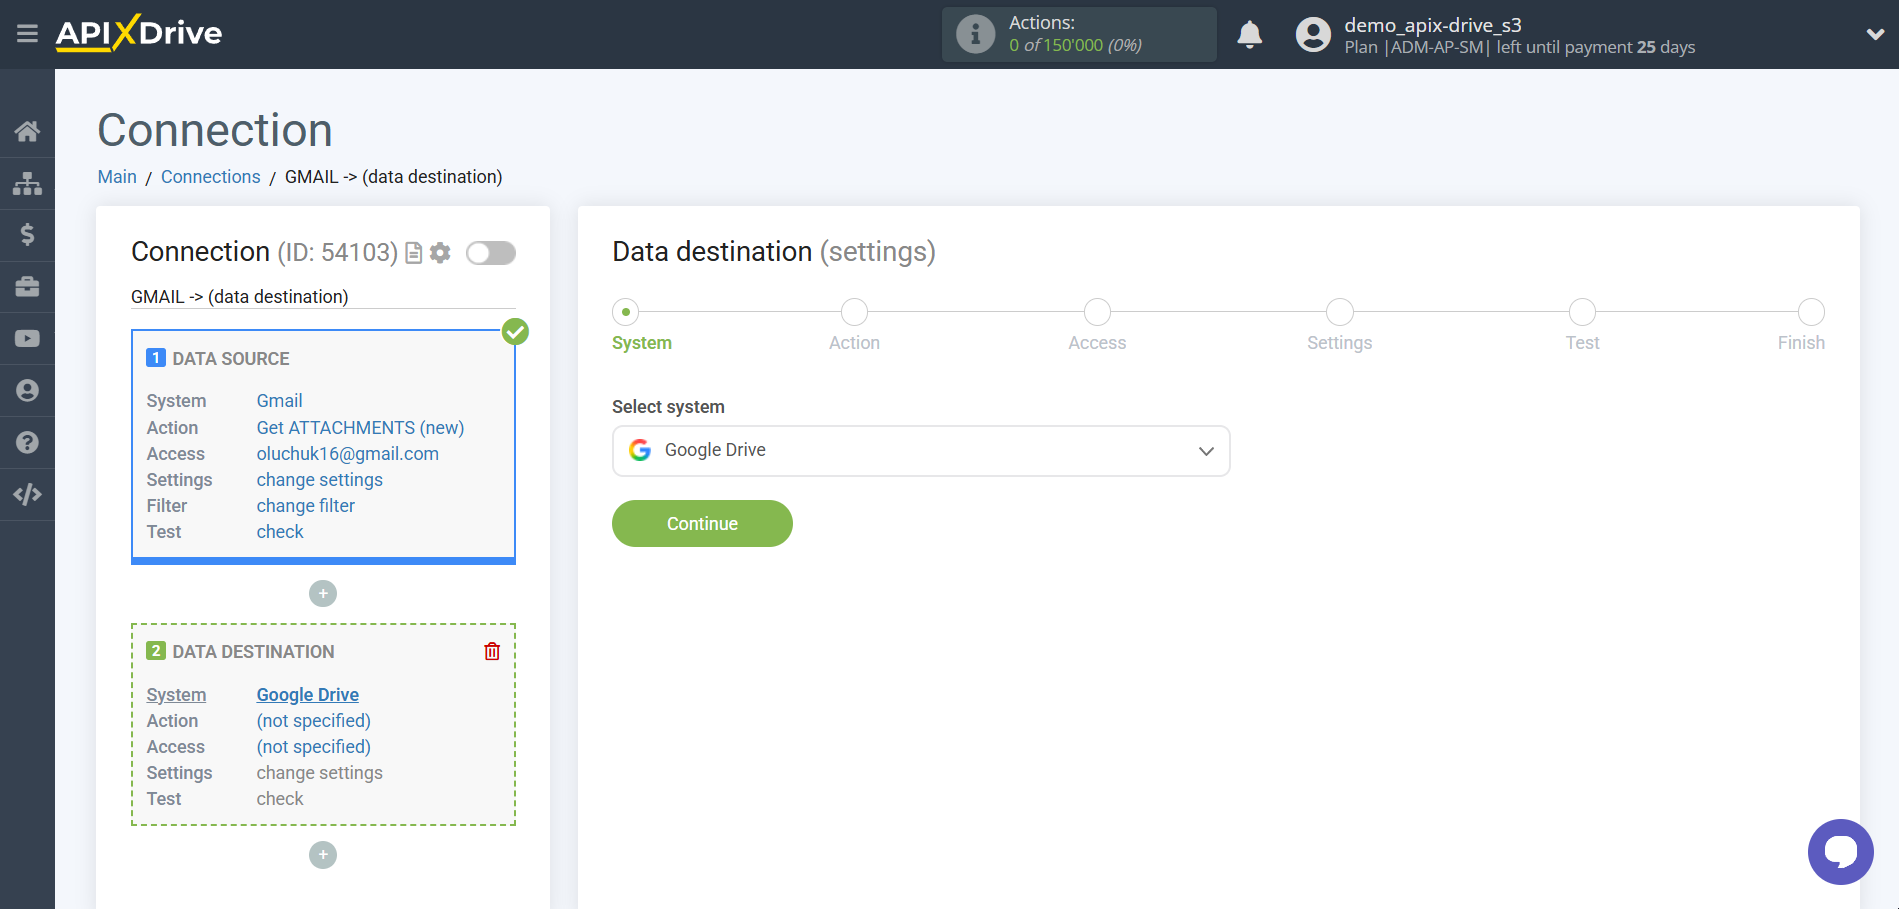Click the ApiX-Drive logo

tap(139, 33)
